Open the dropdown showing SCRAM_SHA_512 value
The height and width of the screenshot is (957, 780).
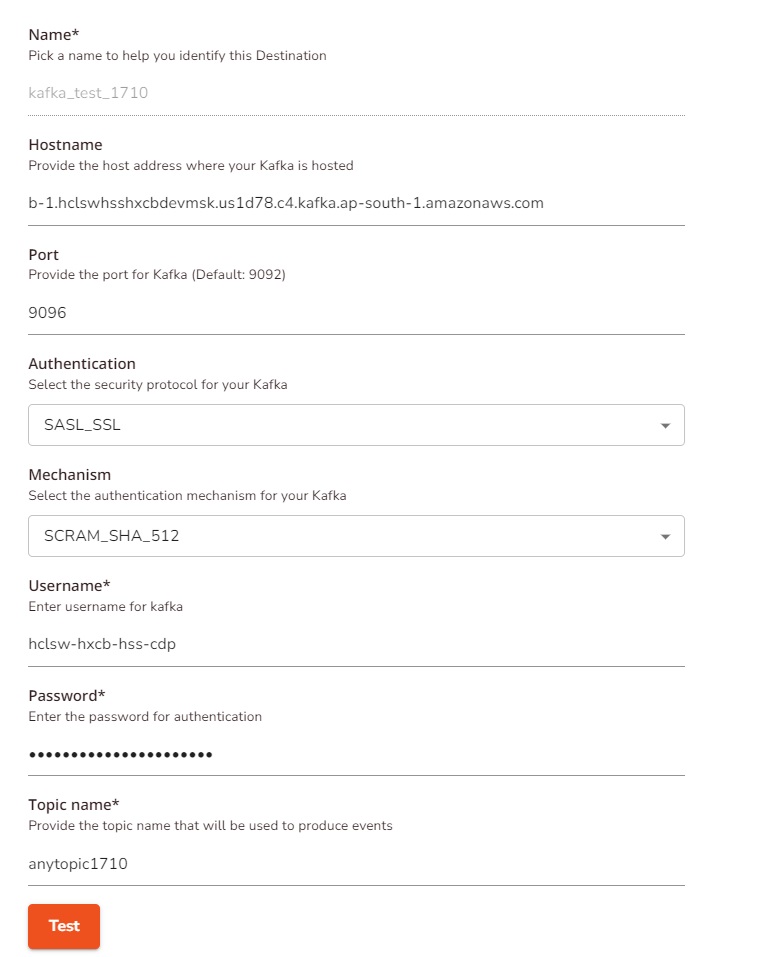[x=355, y=536]
